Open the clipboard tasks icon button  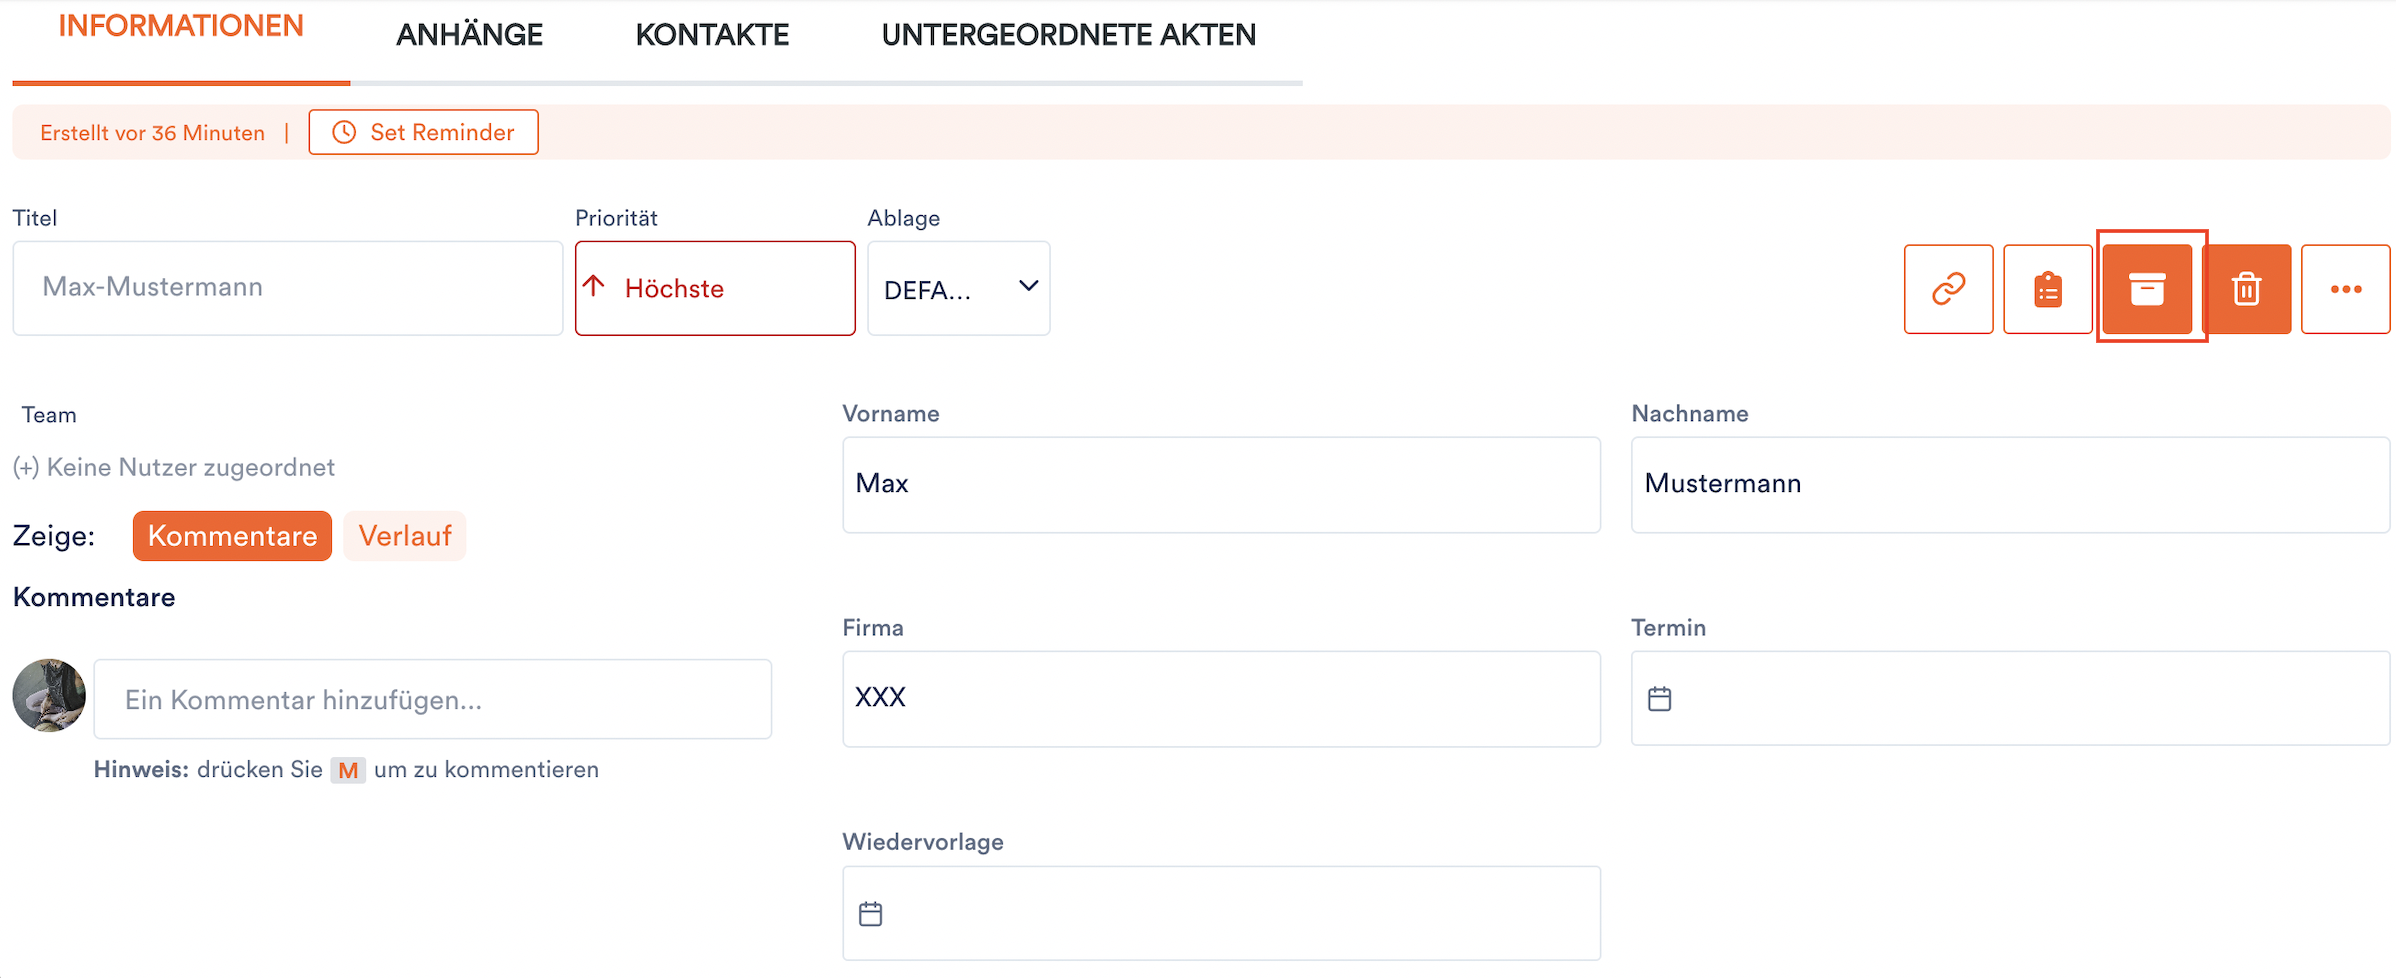tap(2047, 289)
